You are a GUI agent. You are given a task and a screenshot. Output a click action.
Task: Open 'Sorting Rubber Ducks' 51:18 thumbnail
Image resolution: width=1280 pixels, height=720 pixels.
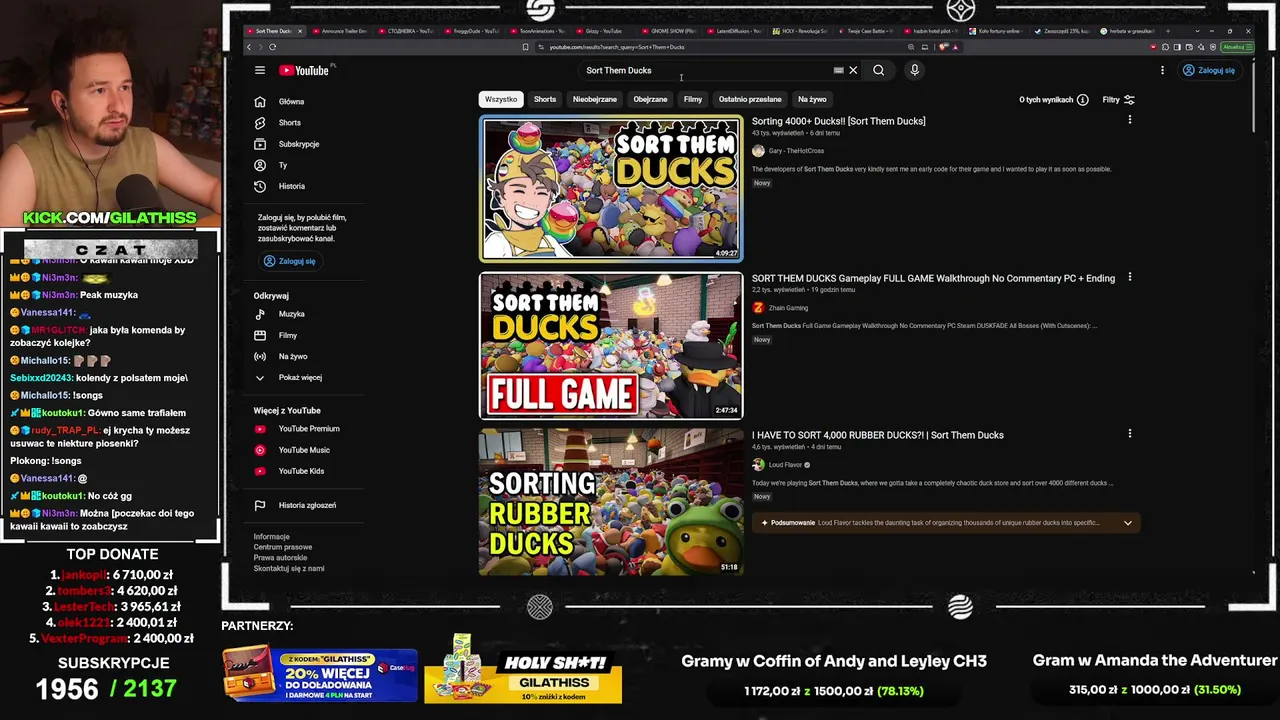pyautogui.click(x=611, y=502)
